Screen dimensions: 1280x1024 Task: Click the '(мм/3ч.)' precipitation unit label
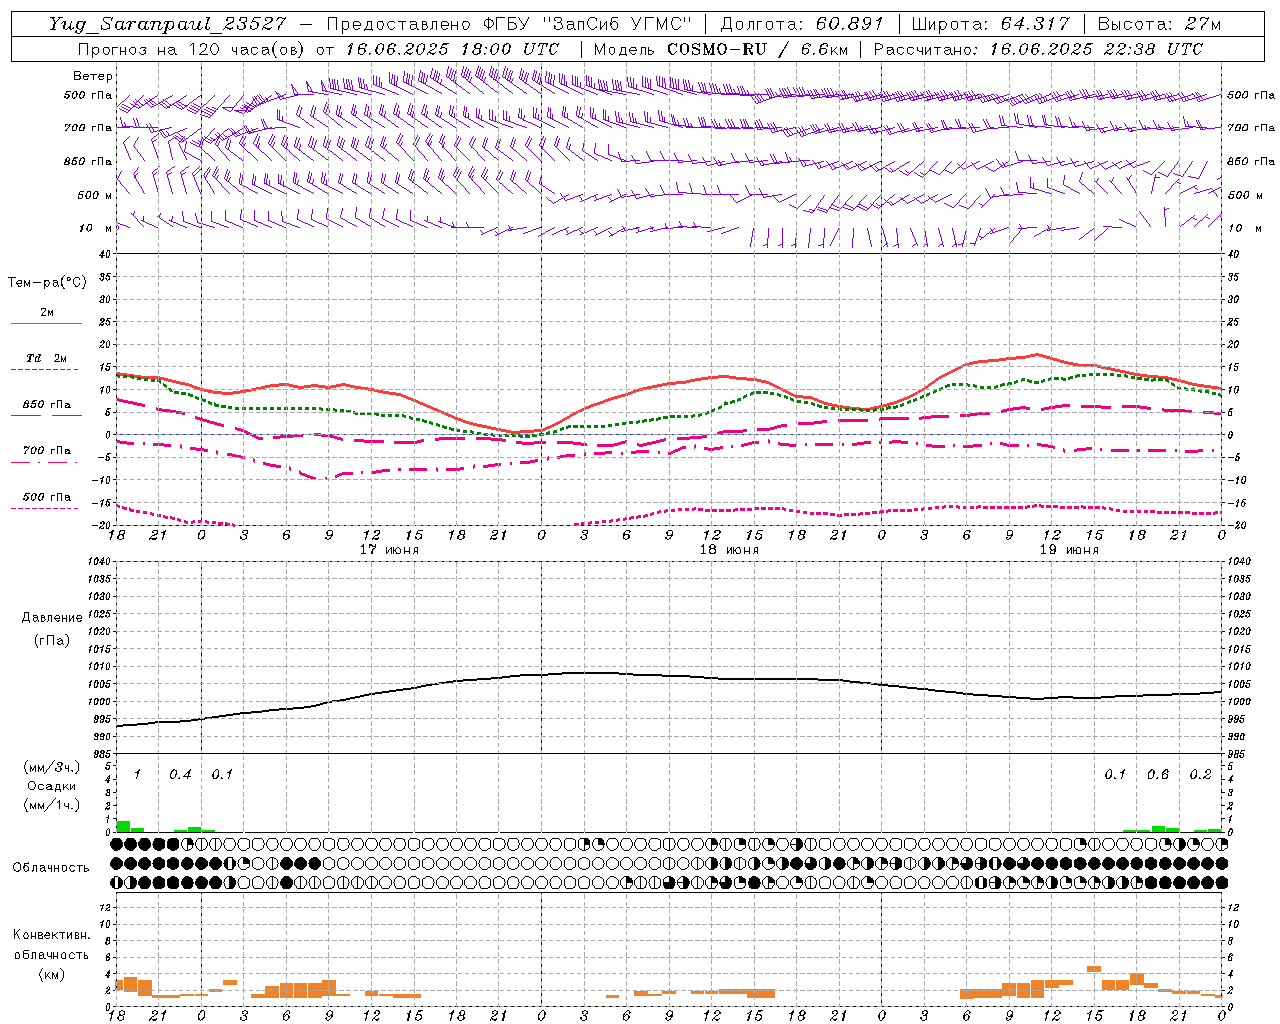pyautogui.click(x=52, y=767)
